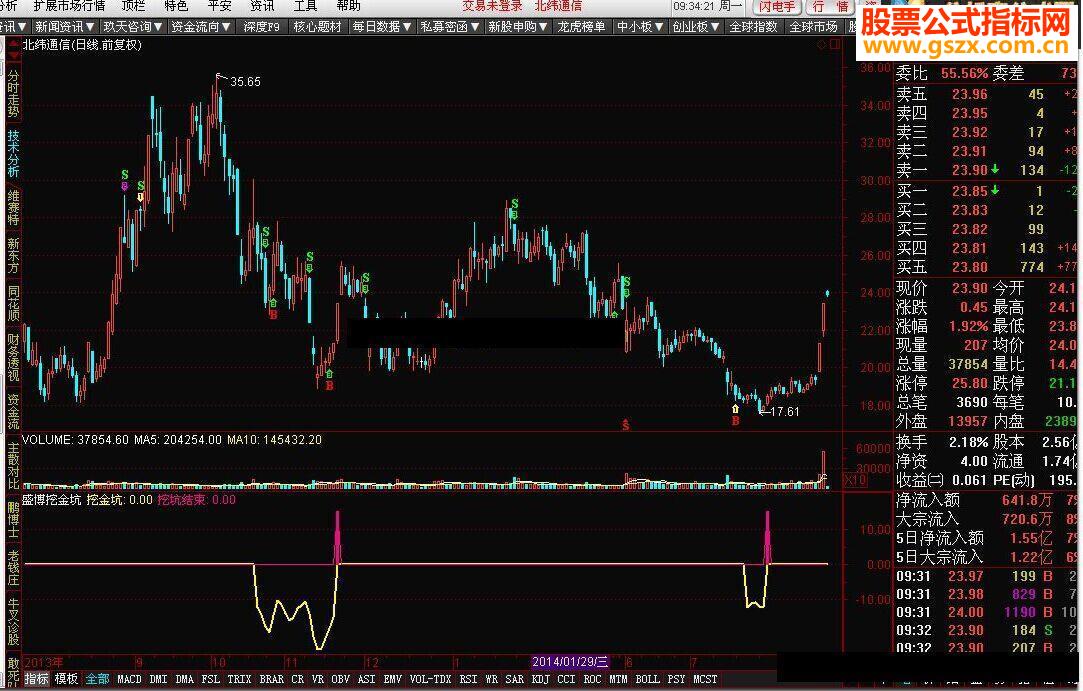Expand the 新股申购 dropdown
The height and width of the screenshot is (691, 1083).
click(518, 27)
